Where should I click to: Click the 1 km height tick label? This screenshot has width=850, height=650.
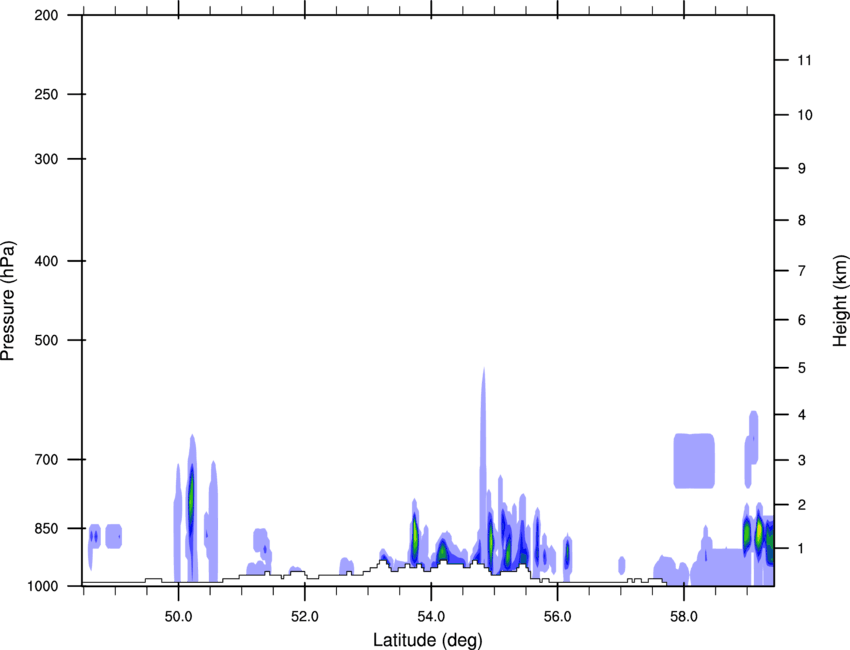pos(802,549)
